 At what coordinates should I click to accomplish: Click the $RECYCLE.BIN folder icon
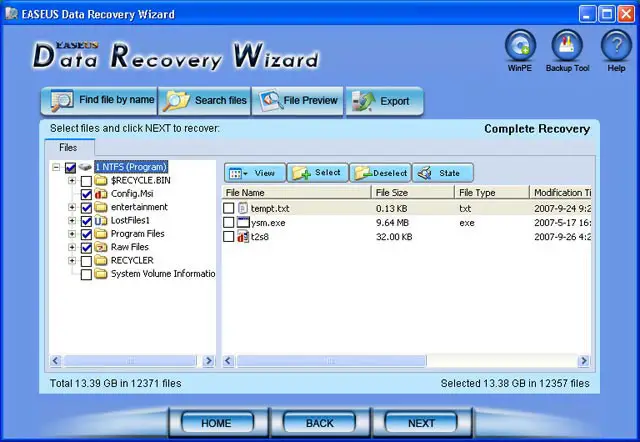[x=100, y=180]
